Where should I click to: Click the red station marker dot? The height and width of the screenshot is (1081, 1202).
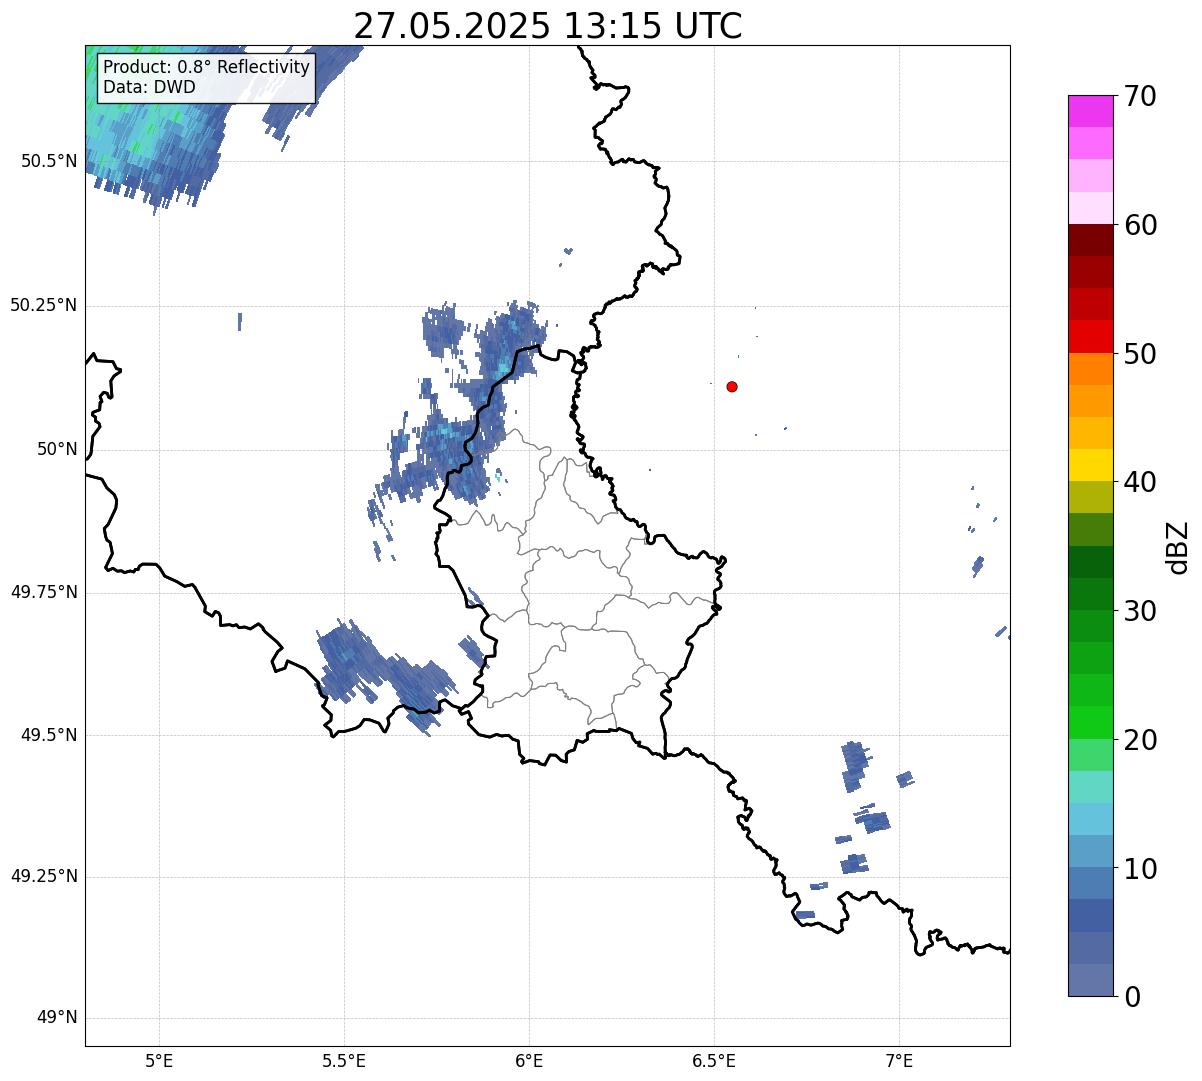tap(732, 387)
